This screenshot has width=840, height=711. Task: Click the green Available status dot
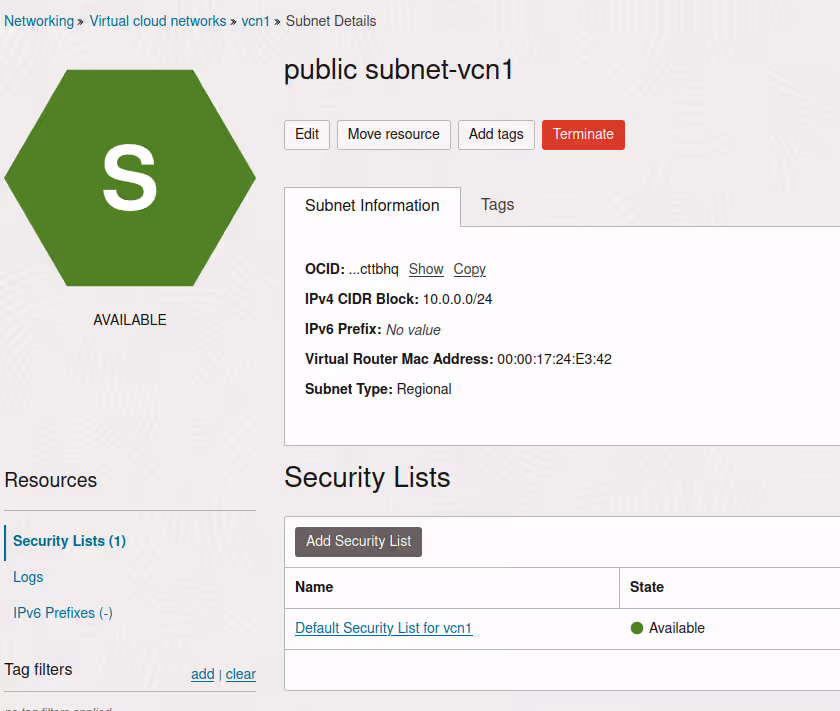pyautogui.click(x=636, y=628)
